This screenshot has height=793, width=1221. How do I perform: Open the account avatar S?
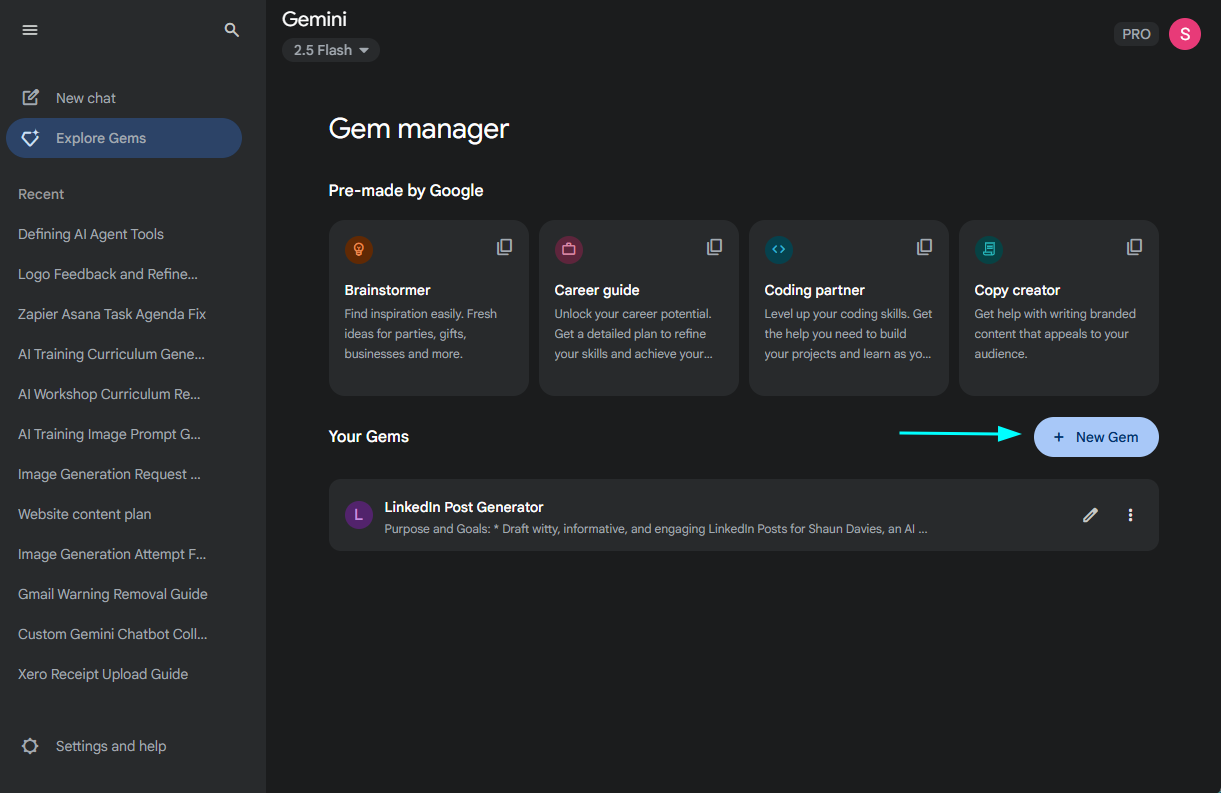point(1185,33)
